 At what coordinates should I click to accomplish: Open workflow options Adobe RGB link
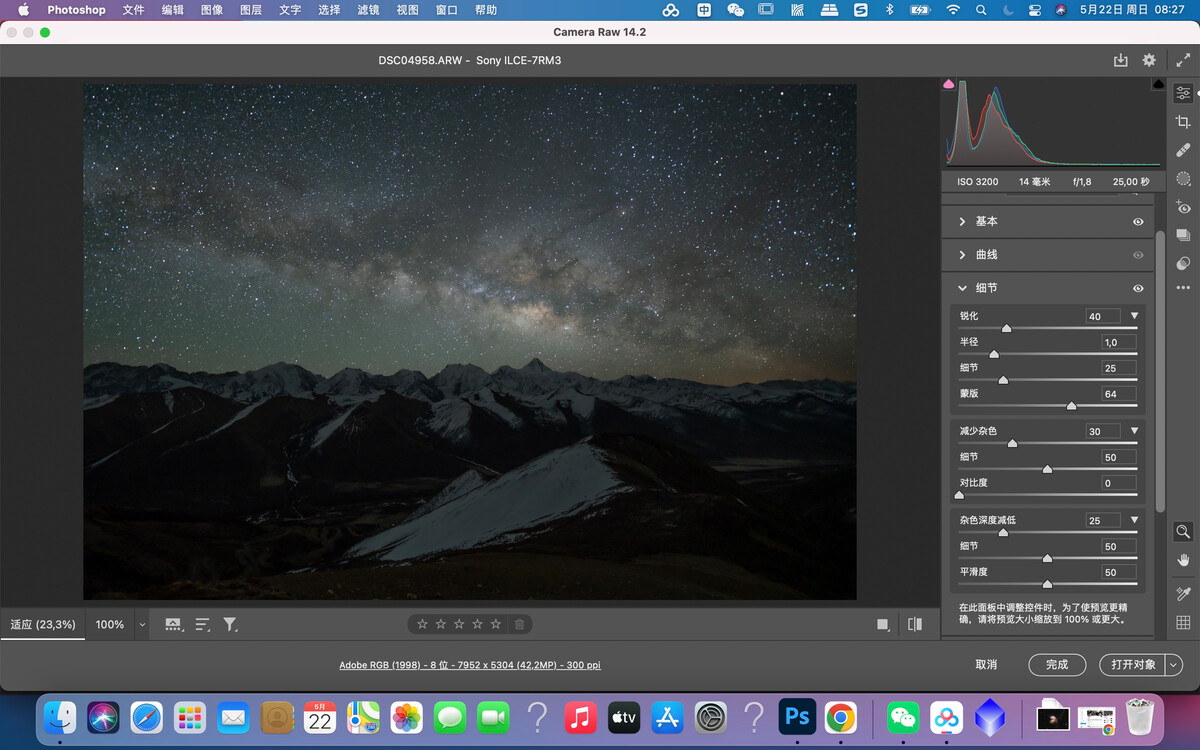click(x=470, y=665)
